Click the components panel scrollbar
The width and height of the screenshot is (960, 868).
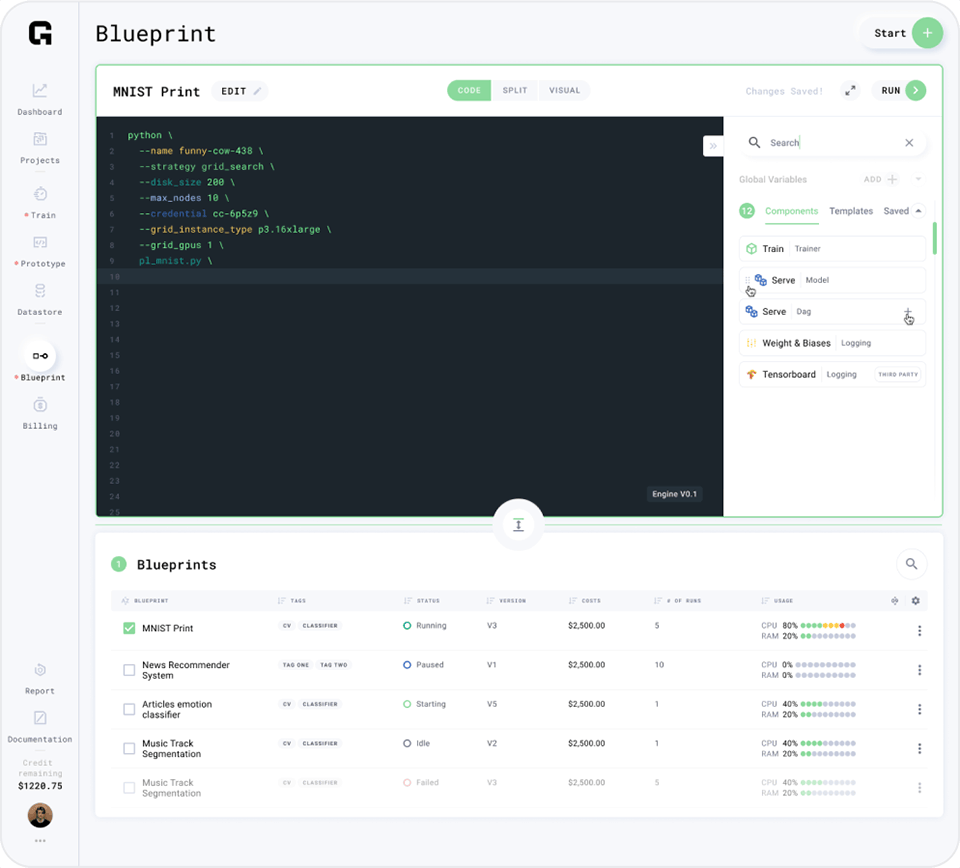point(934,239)
